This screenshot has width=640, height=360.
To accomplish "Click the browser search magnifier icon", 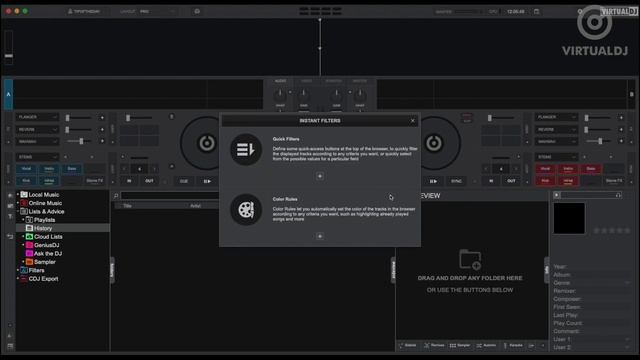I will 116,196.
